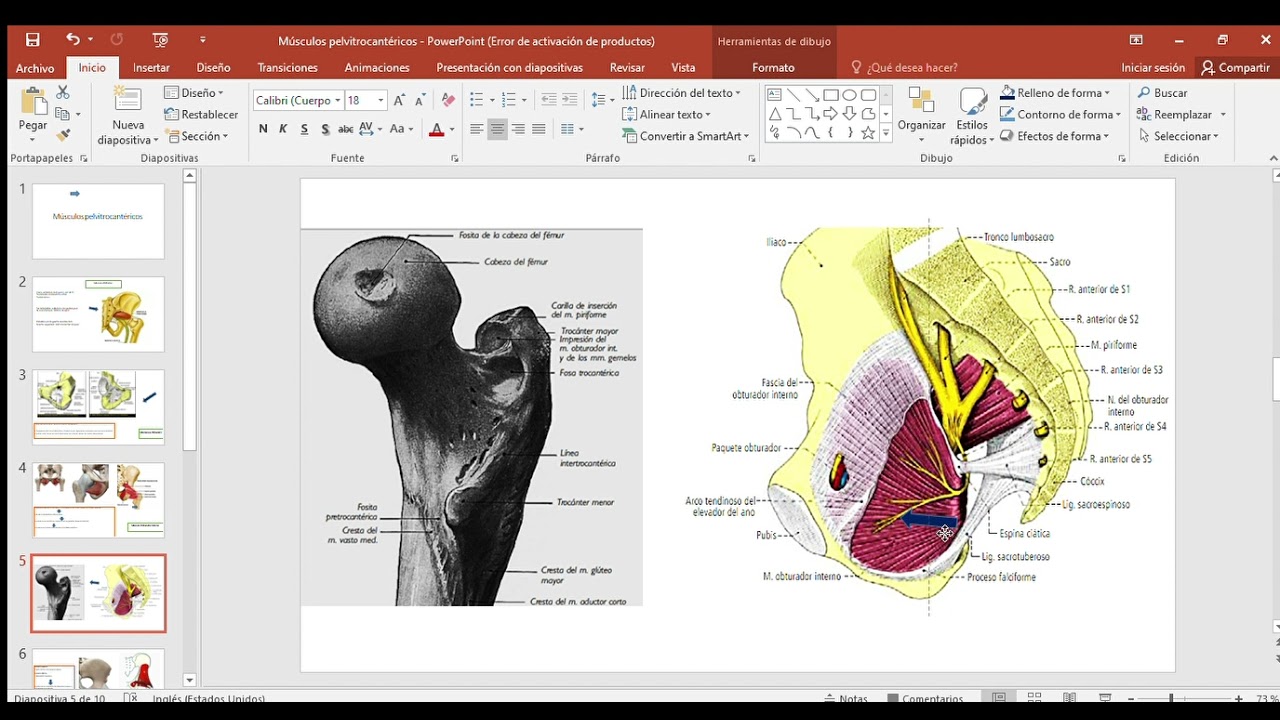Image resolution: width=1280 pixels, height=720 pixels.
Task: Expand the Seleccionar dropdown
Action: [1179, 136]
